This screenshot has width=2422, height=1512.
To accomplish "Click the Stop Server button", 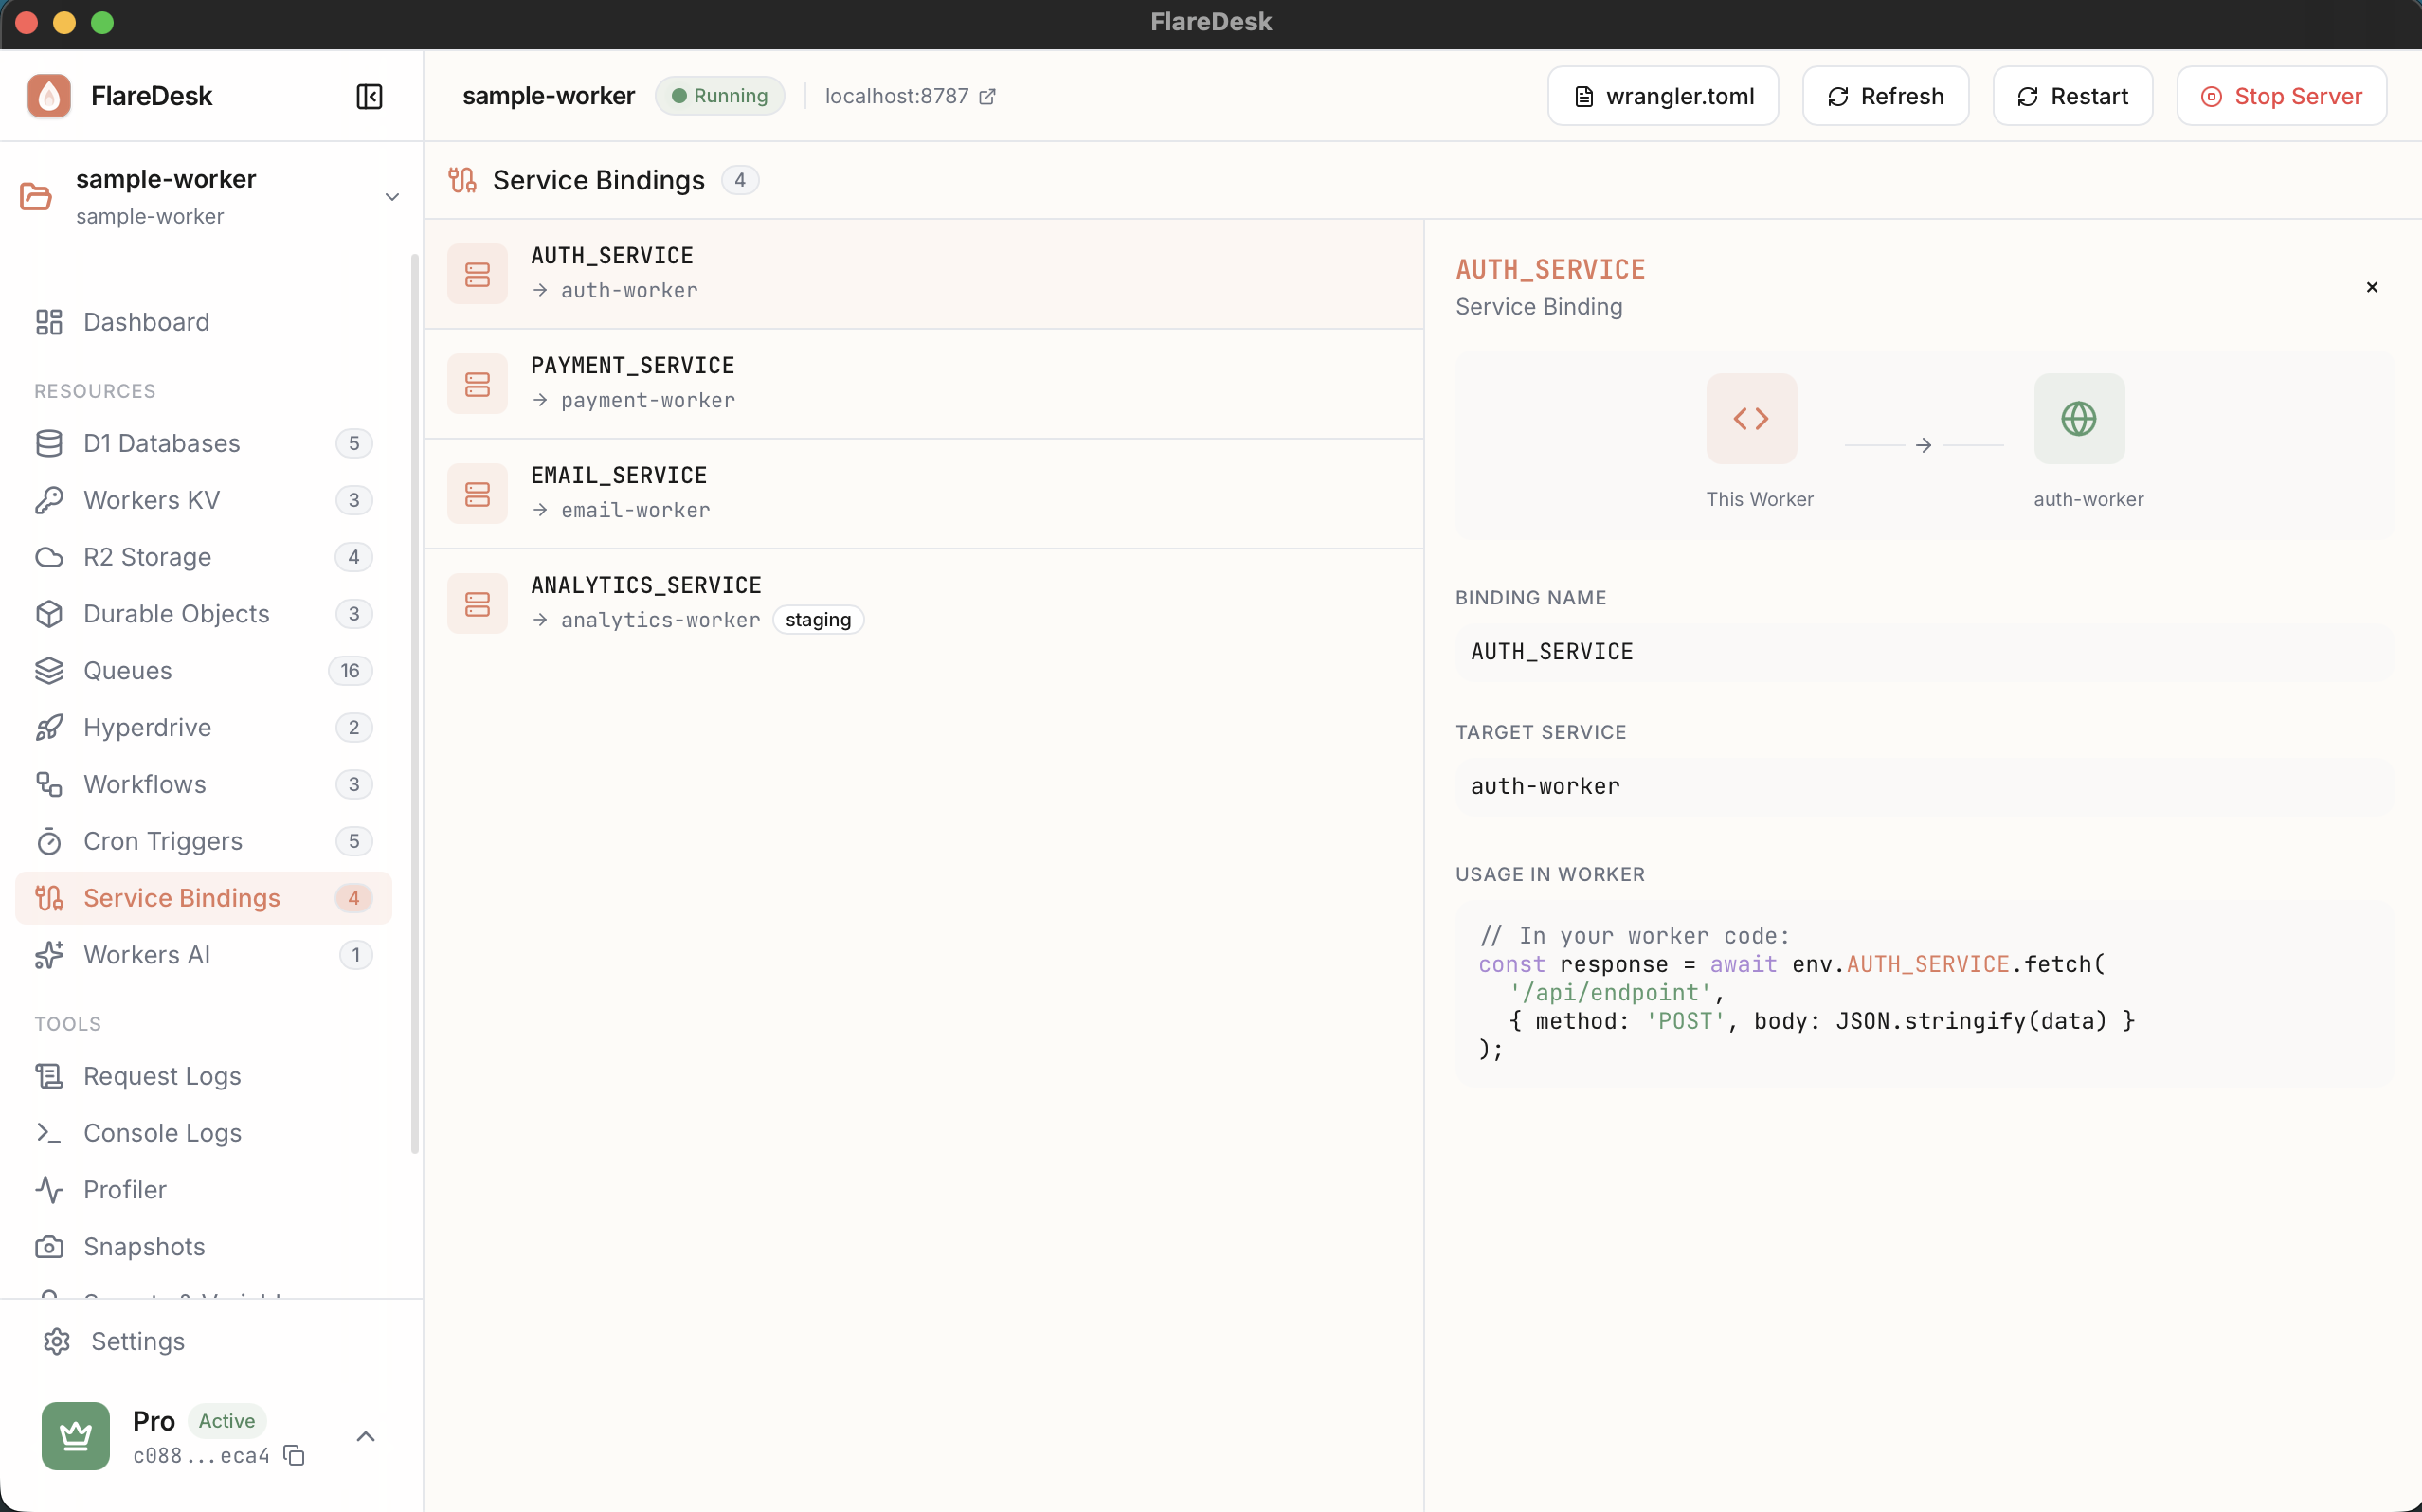I will click(x=2282, y=95).
